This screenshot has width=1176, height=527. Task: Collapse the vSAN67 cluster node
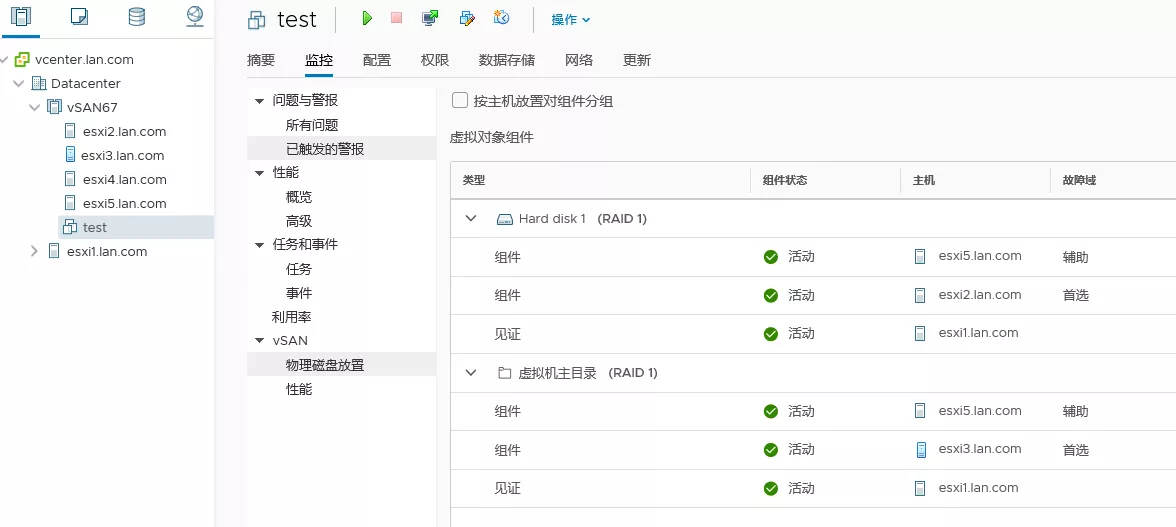click(35, 108)
